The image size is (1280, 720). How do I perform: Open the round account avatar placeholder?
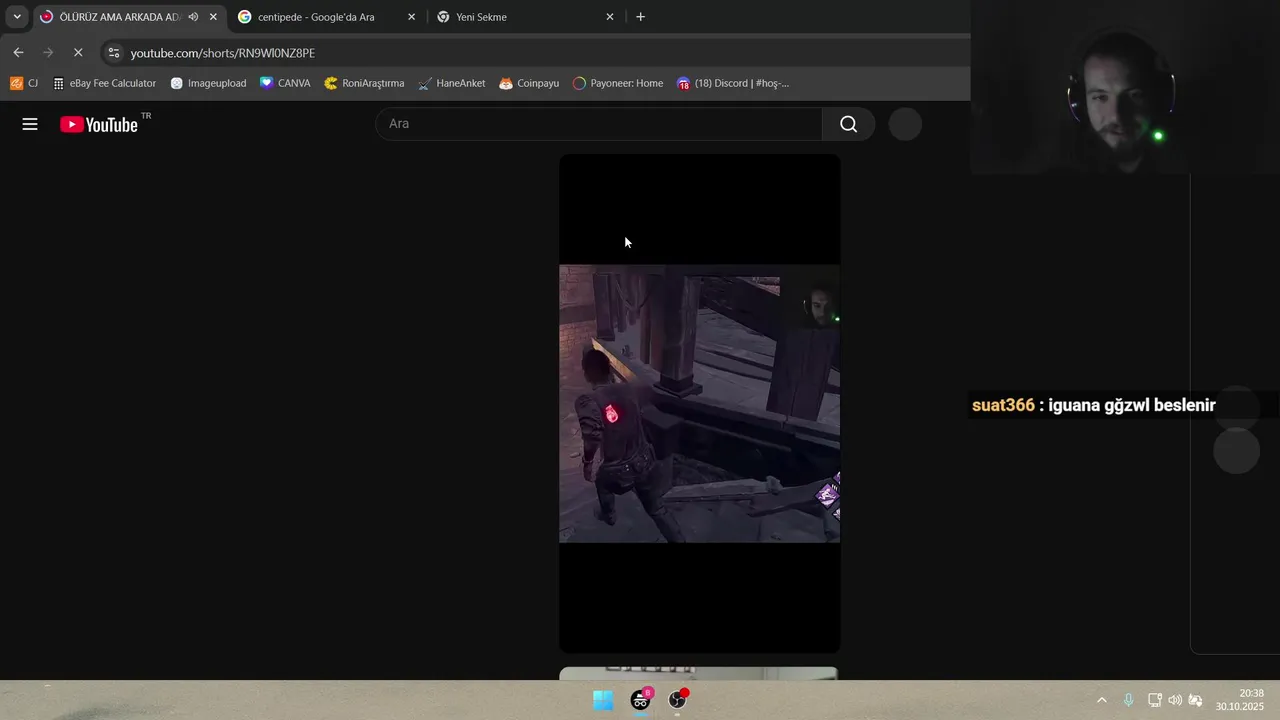click(905, 124)
